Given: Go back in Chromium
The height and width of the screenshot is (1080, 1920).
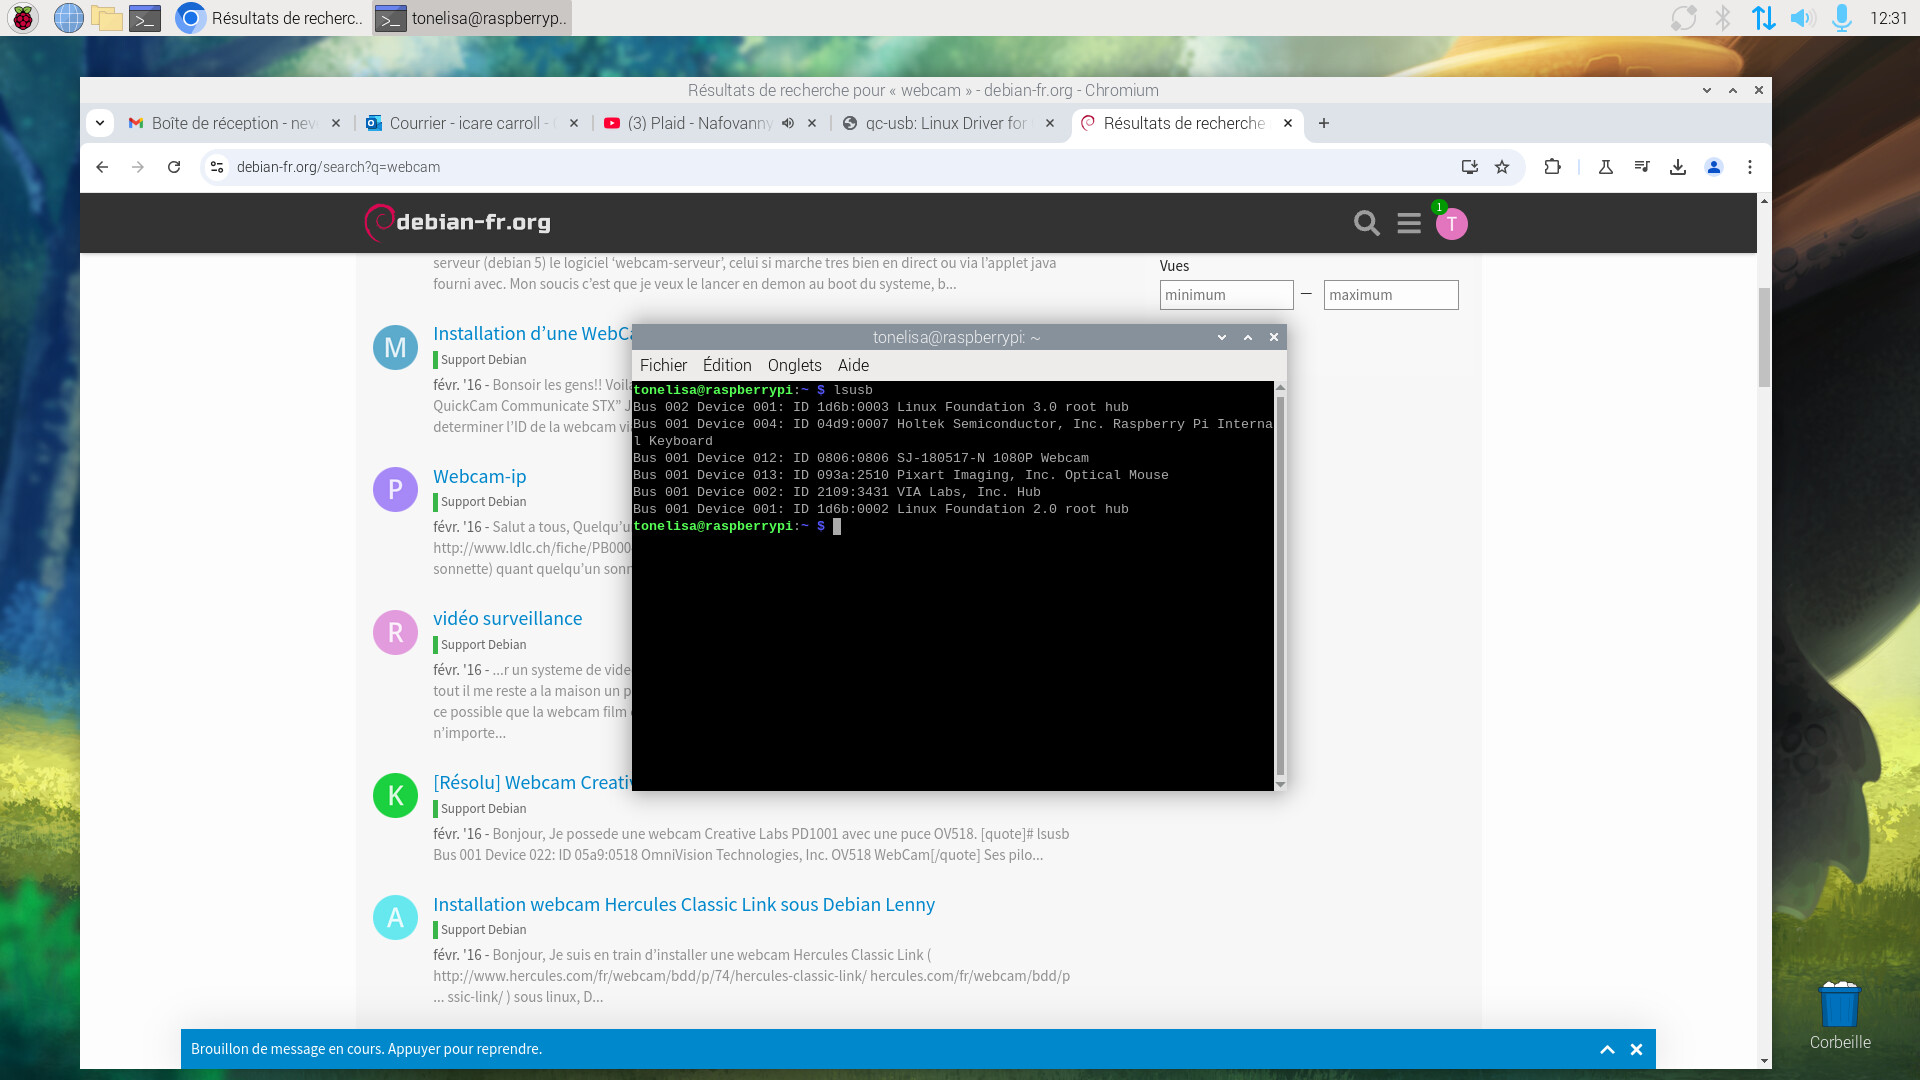Looking at the screenshot, I should 102,167.
